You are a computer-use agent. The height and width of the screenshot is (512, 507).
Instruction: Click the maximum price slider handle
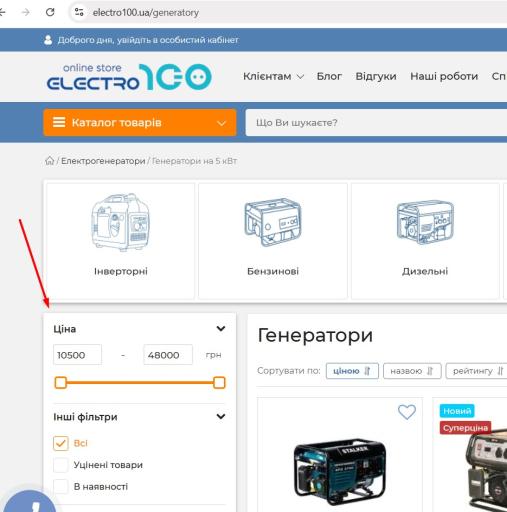point(219,383)
